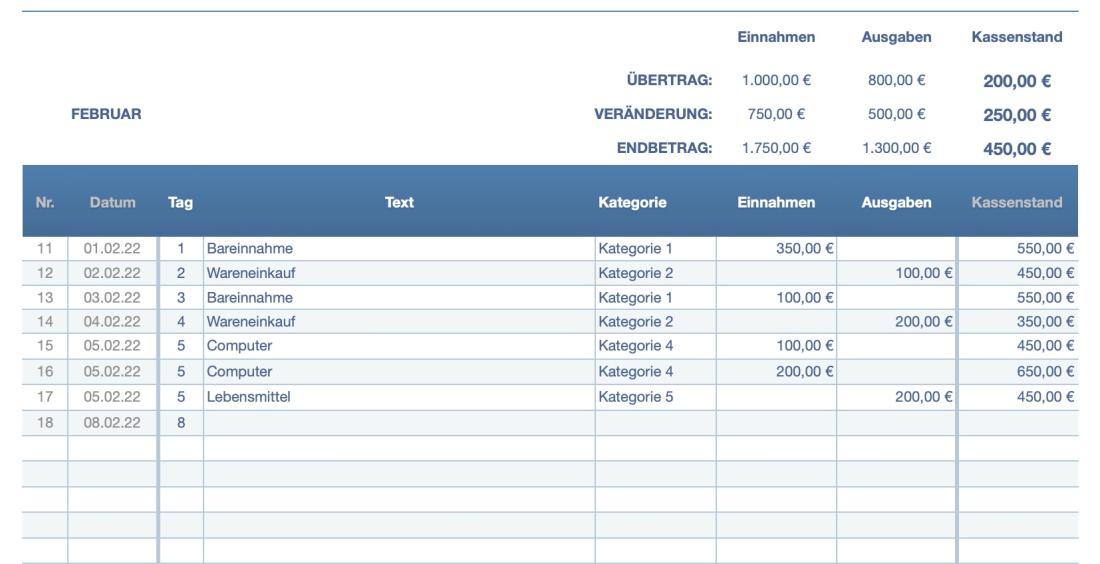The height and width of the screenshot is (564, 1100).
Task: Select the ÜBERTRAG Einnahmen value 1.000,00 €
Action: [776, 81]
